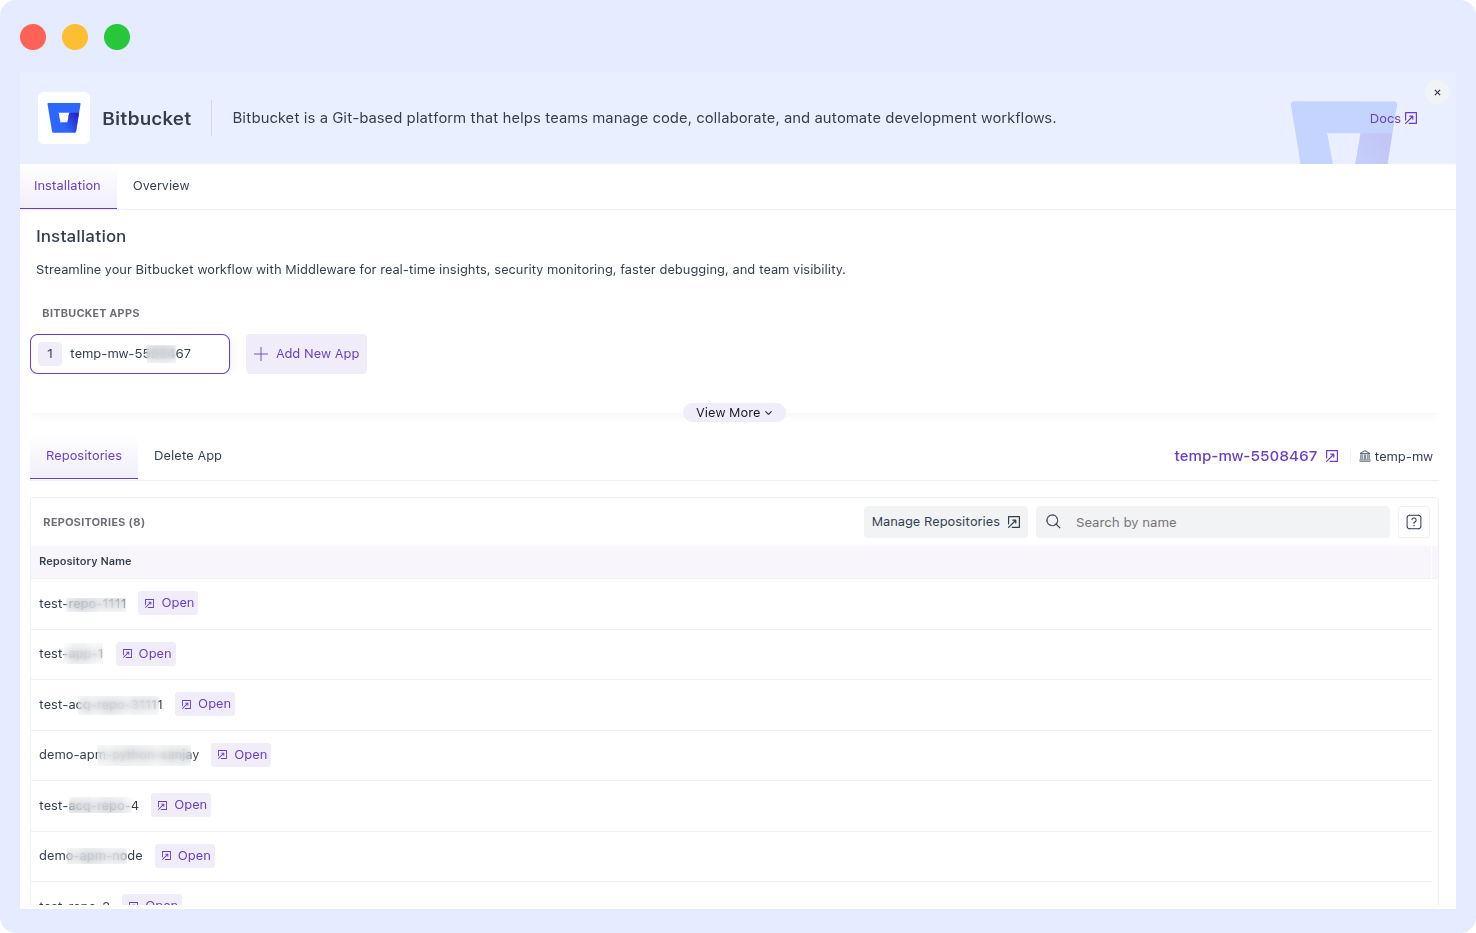Open the Repositories tab

point(83,455)
